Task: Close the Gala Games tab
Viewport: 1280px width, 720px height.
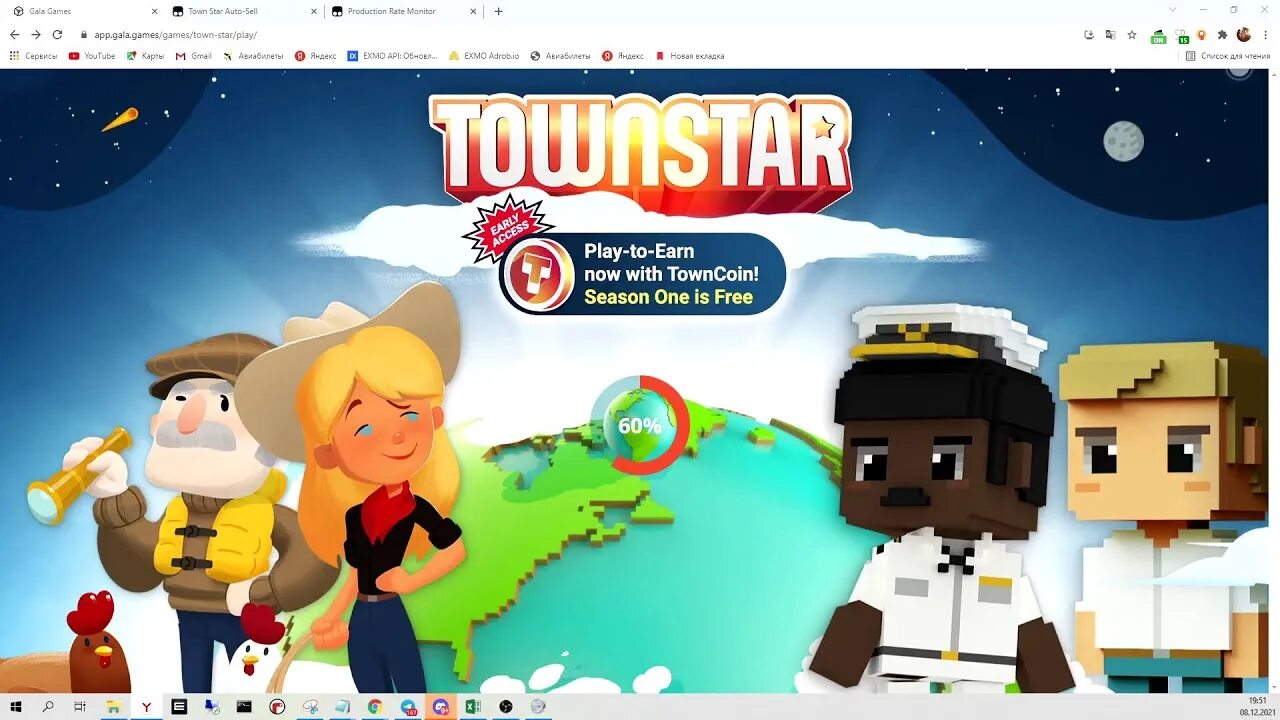Action: [154, 11]
